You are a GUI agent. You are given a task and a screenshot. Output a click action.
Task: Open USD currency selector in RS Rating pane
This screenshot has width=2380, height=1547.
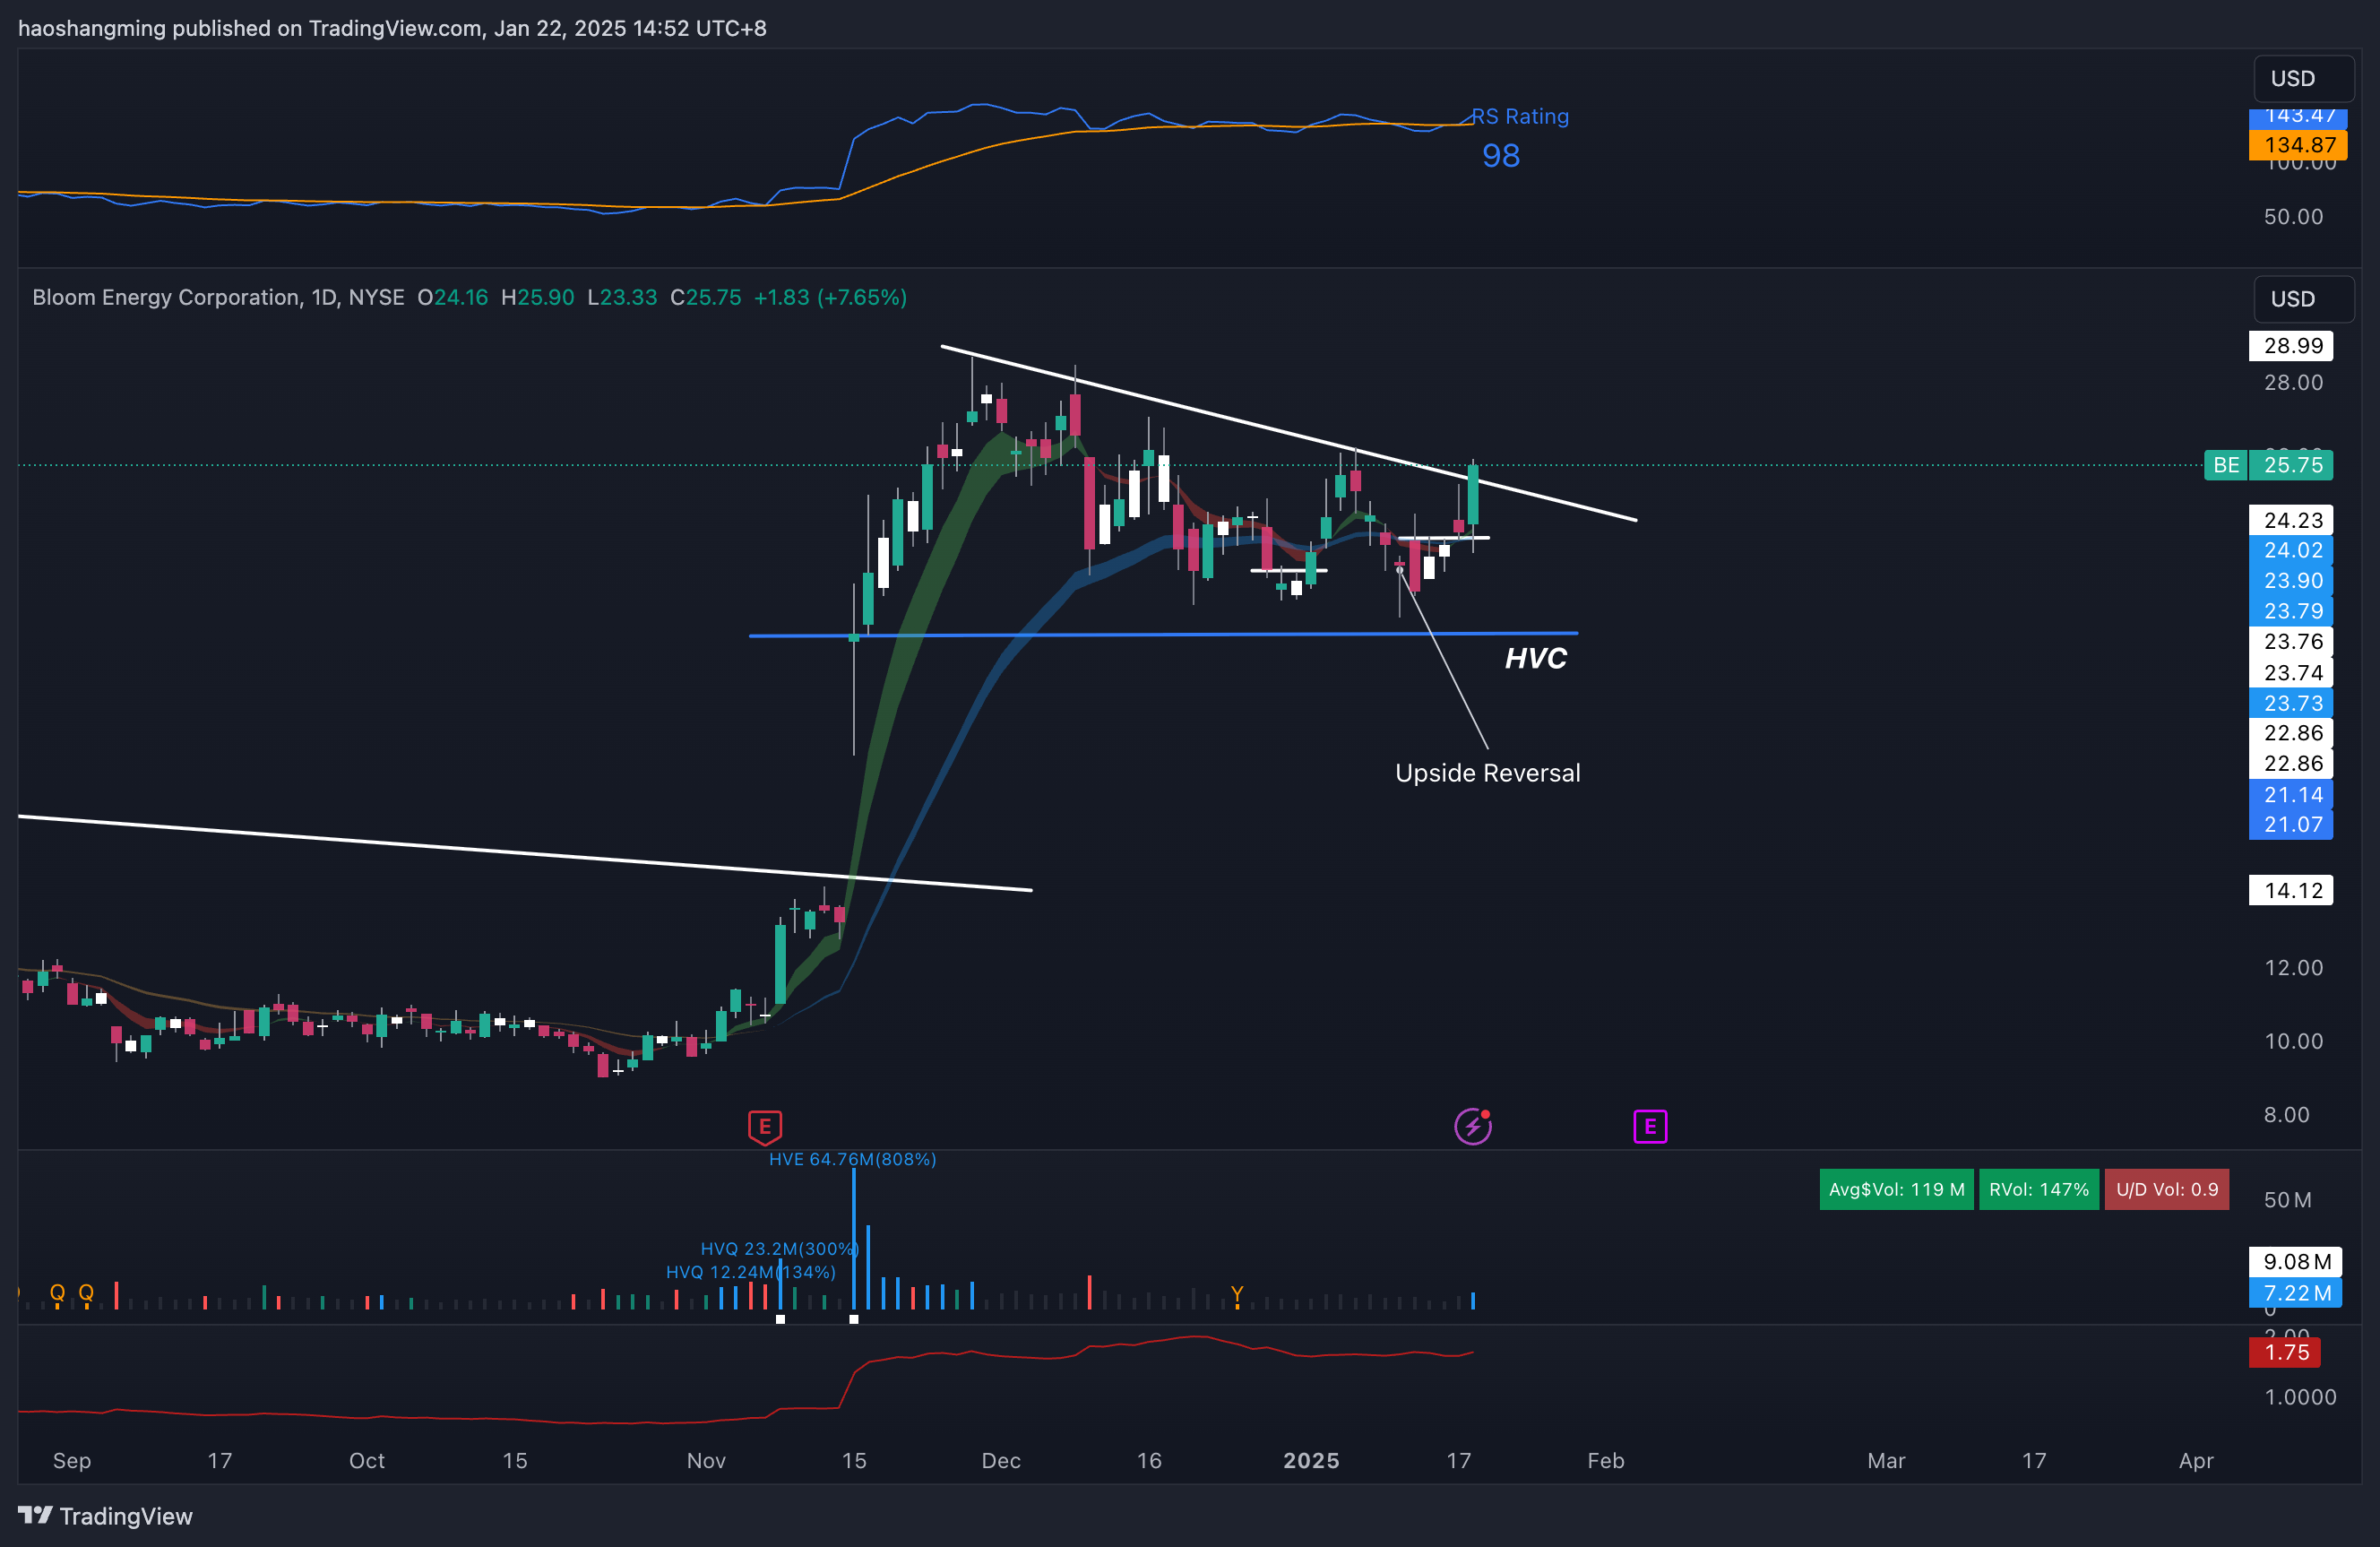tap(2302, 78)
